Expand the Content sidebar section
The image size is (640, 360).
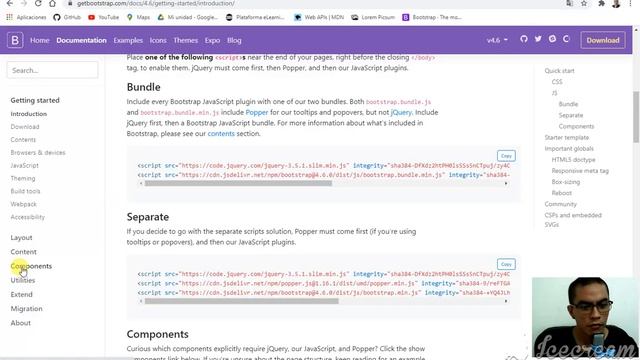click(24, 251)
